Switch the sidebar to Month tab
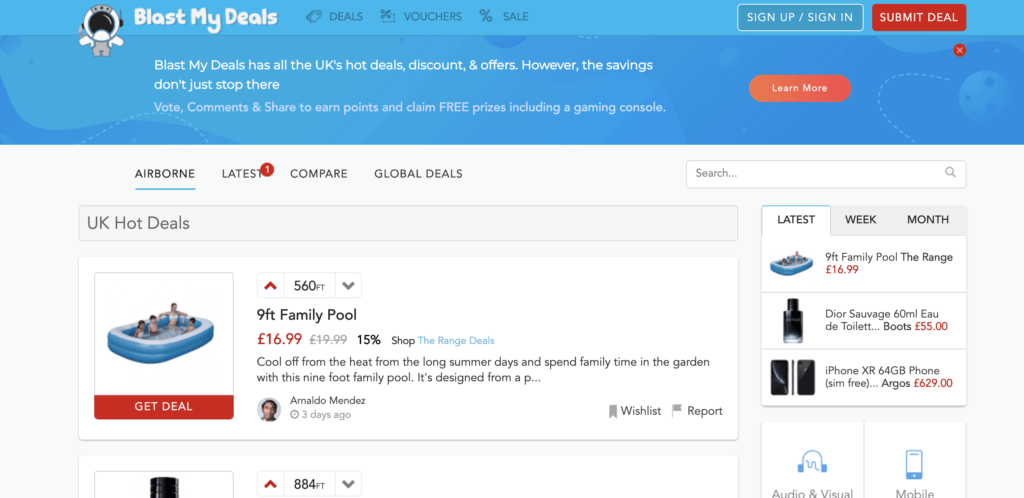This screenshot has width=1024, height=498. pos(928,220)
